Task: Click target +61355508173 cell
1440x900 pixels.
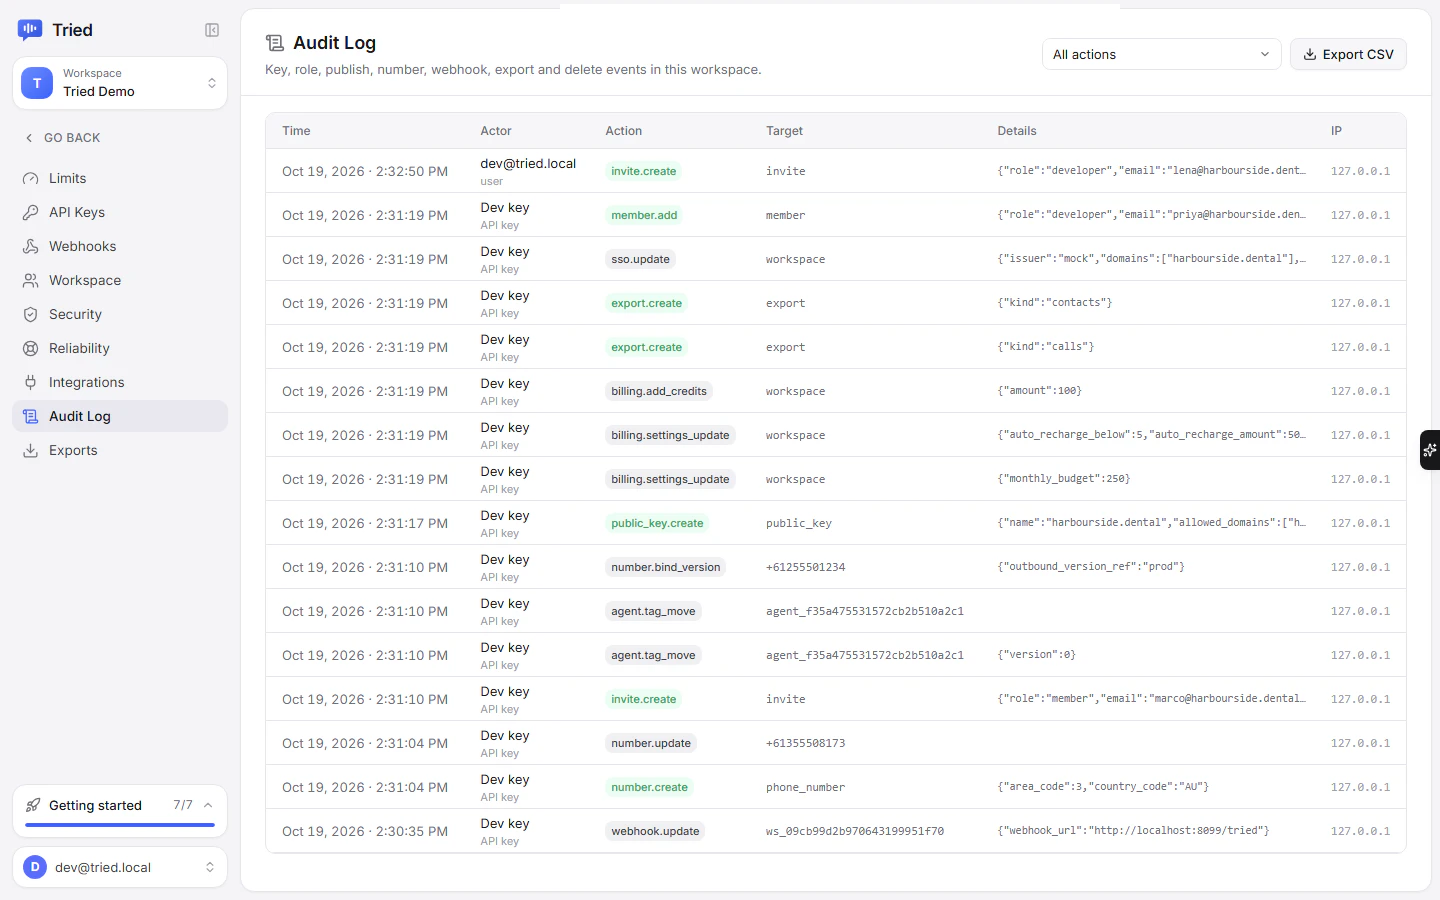Action: (x=806, y=743)
